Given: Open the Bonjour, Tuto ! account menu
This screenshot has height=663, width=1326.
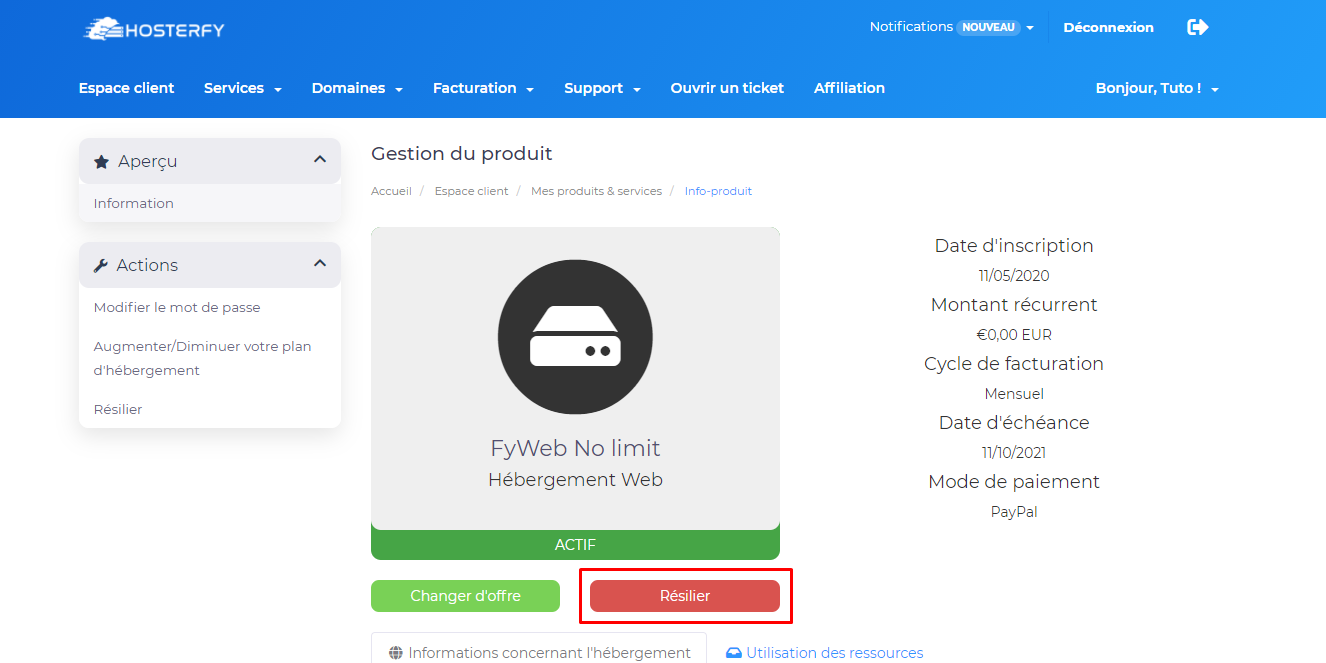Looking at the screenshot, I should pos(1157,88).
